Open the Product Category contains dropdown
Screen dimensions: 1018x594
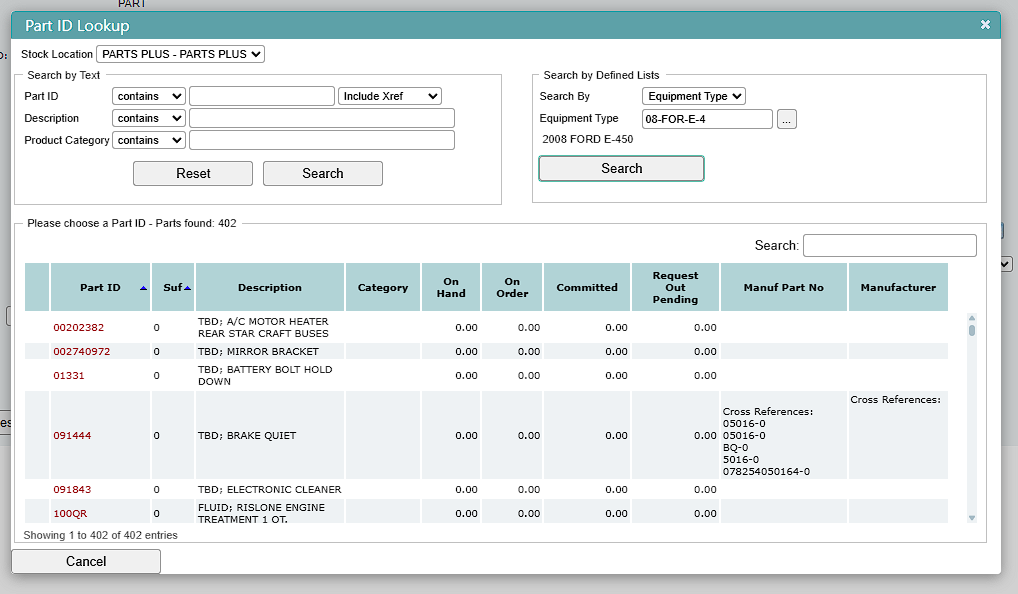coord(149,140)
